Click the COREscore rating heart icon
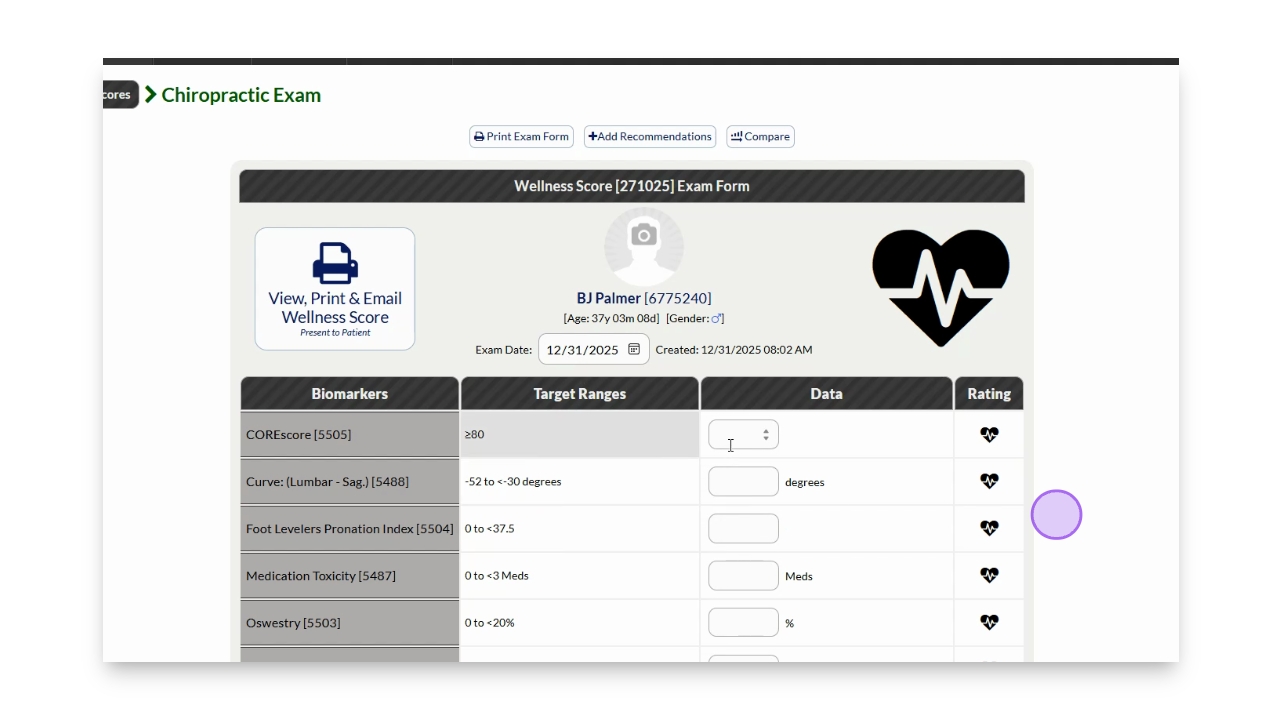1282x720 pixels. (989, 435)
